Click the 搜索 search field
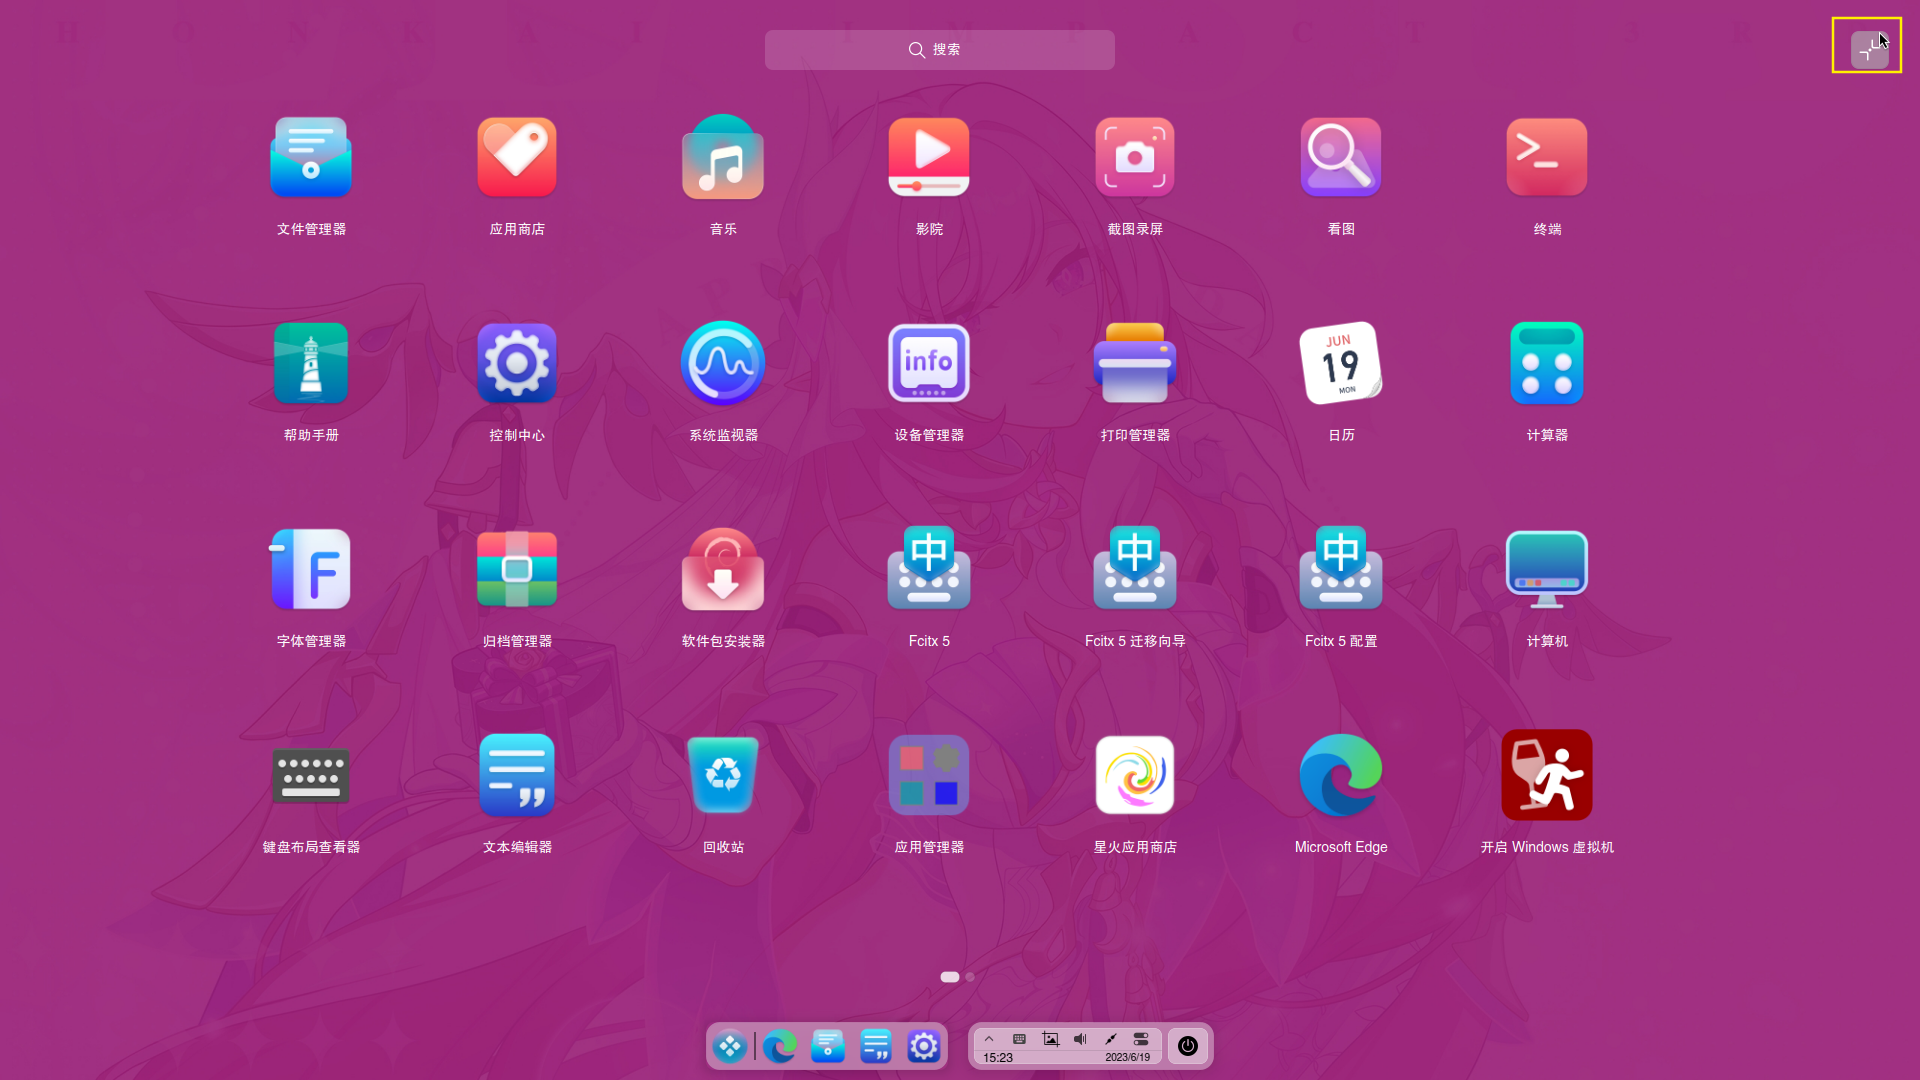Image resolution: width=1920 pixels, height=1080 pixels. click(938, 49)
